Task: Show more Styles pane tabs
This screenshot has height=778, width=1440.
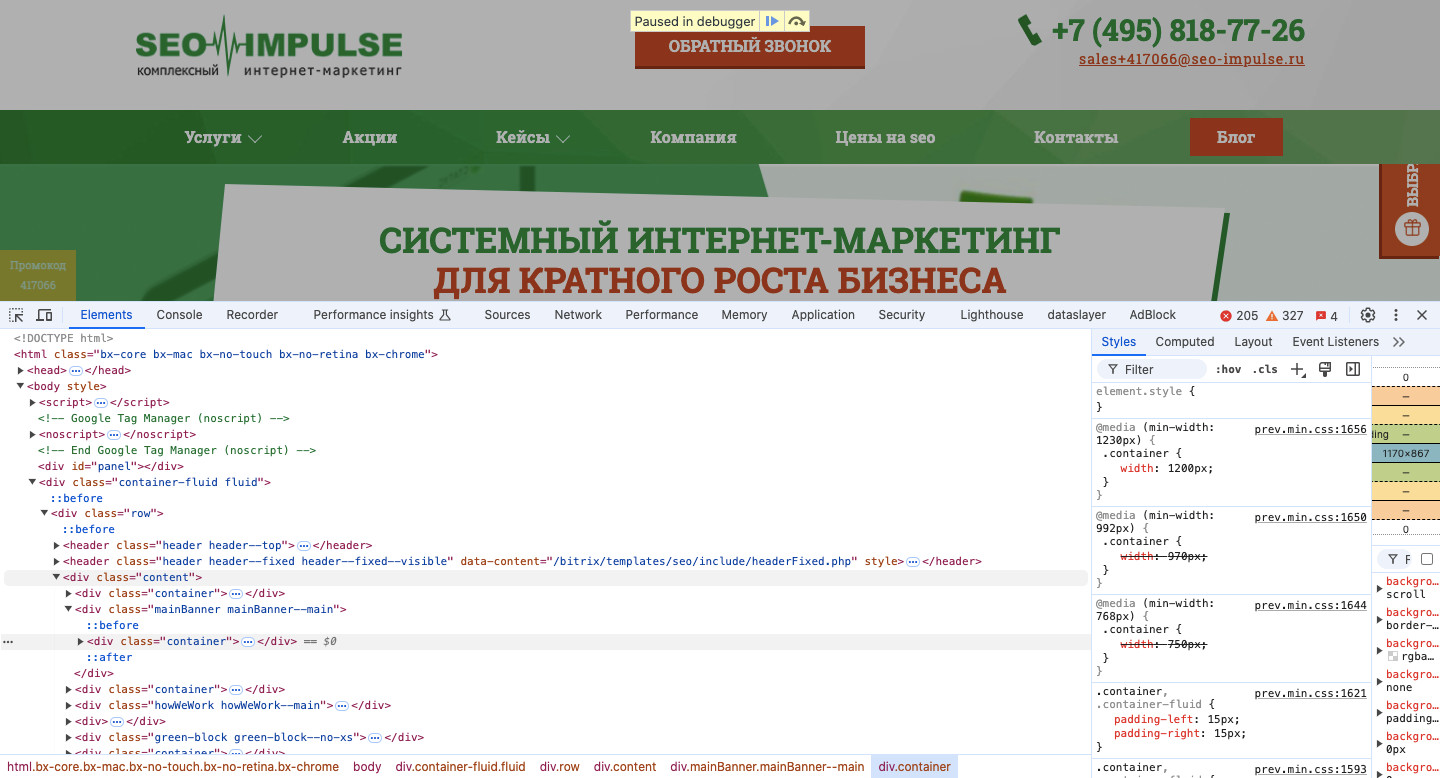Action: tap(1399, 342)
